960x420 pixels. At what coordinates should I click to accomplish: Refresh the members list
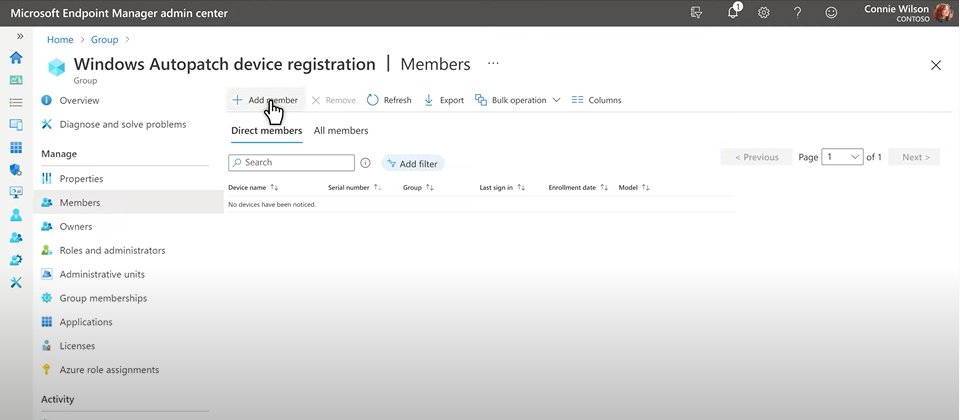tap(389, 100)
